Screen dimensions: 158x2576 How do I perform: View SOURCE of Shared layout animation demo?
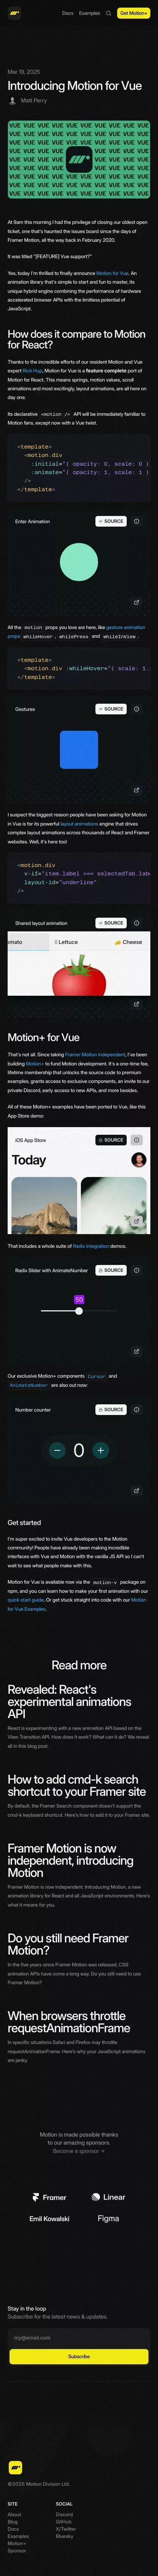point(111,923)
